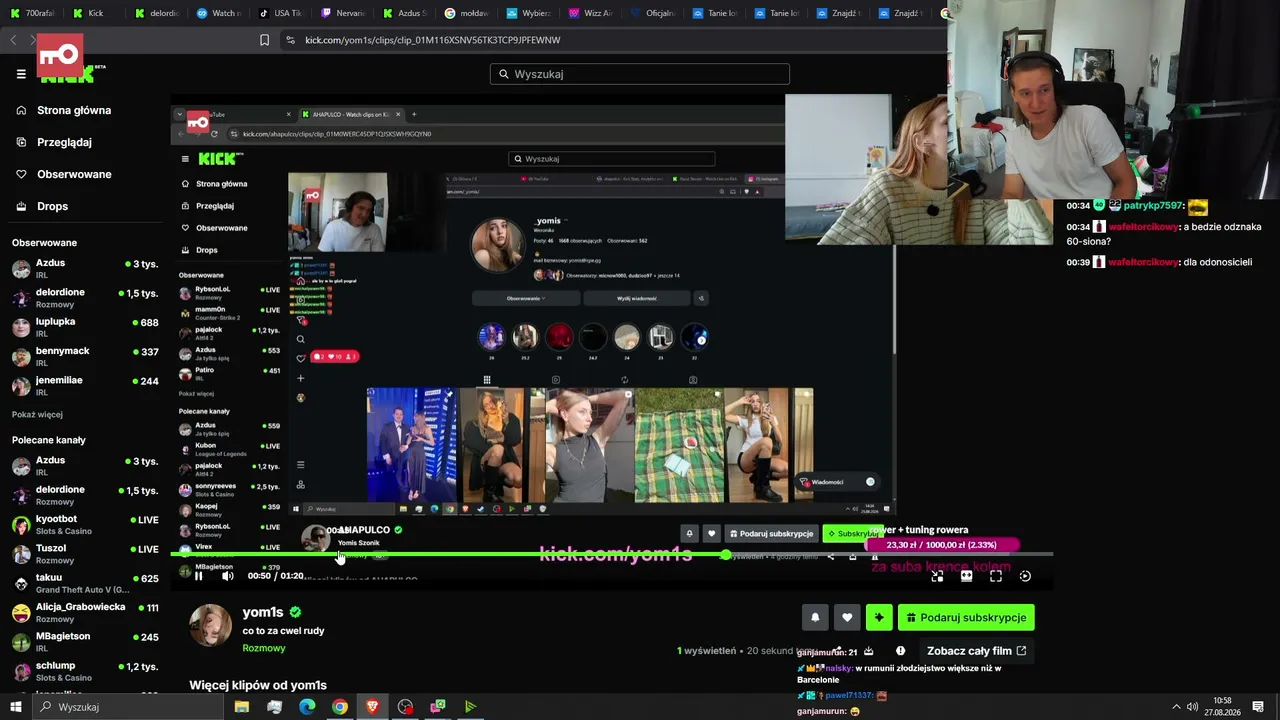Click the Więcej klipów od yom1s heading
This screenshot has height=720, width=1280.
[x=258, y=685]
